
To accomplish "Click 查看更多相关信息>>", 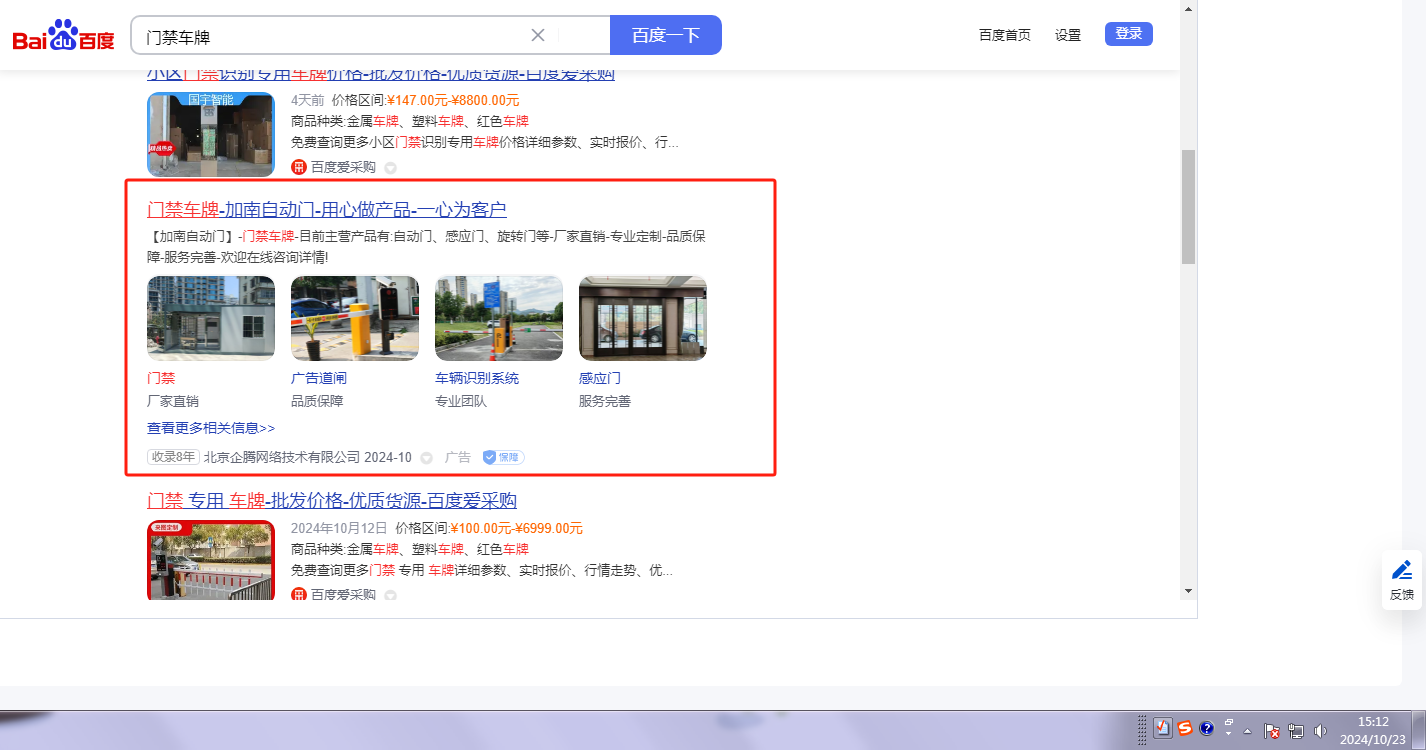I will click(x=211, y=428).
